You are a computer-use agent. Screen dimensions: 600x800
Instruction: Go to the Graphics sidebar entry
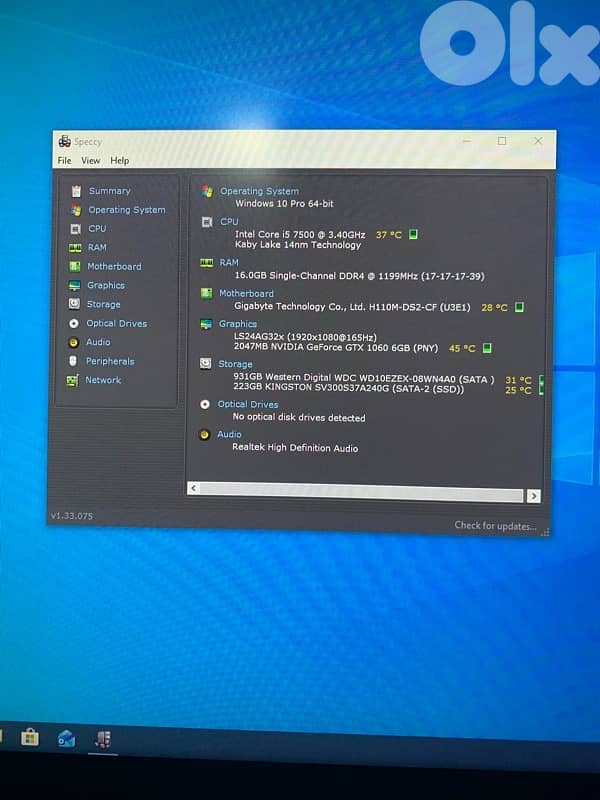pyautogui.click(x=106, y=285)
